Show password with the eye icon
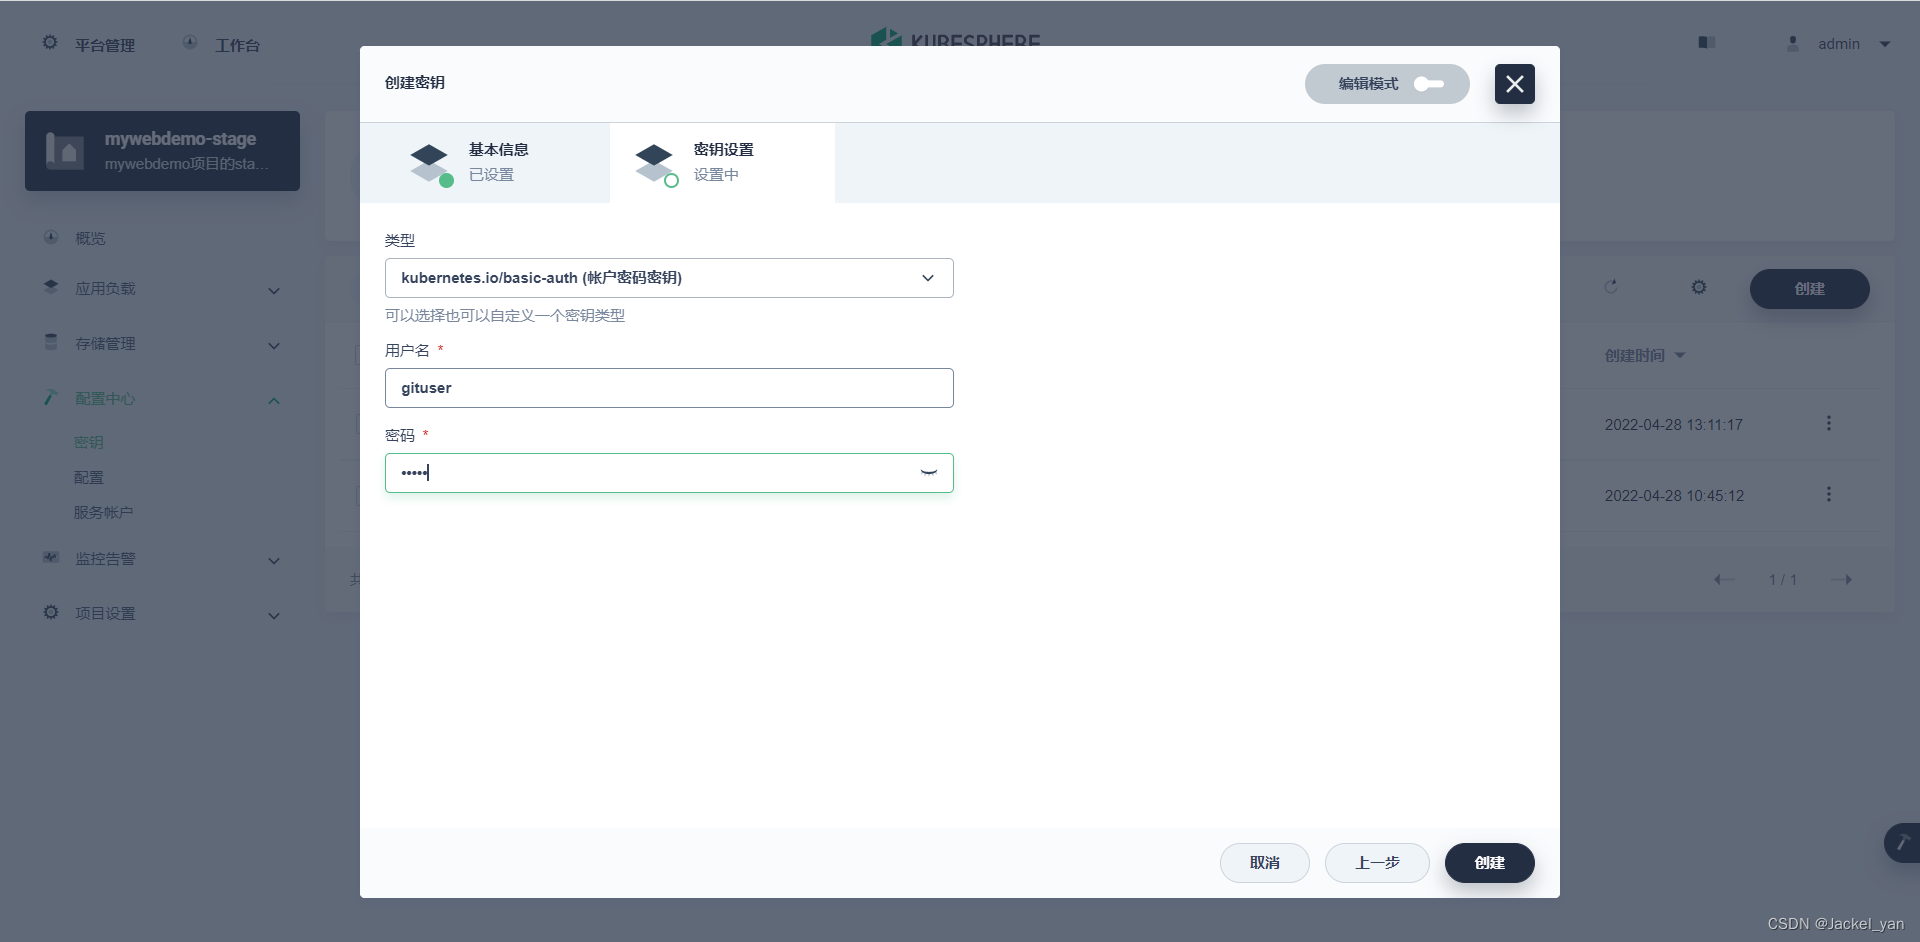This screenshot has height=942, width=1920. (928, 473)
